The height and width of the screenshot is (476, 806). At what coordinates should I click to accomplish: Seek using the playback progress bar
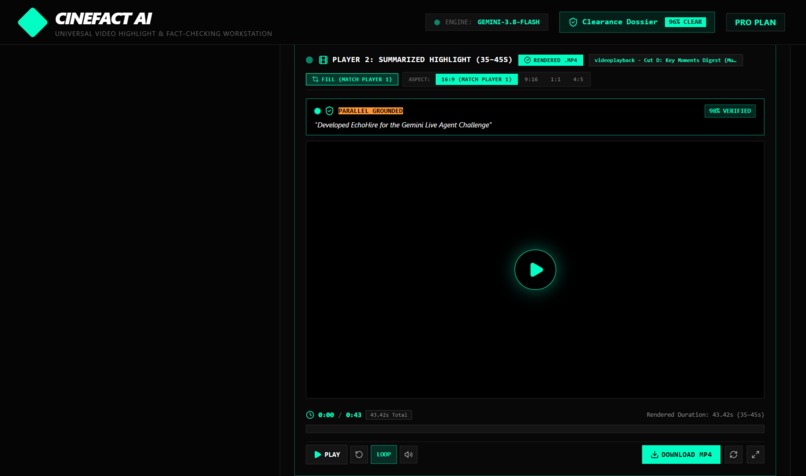[x=535, y=429]
